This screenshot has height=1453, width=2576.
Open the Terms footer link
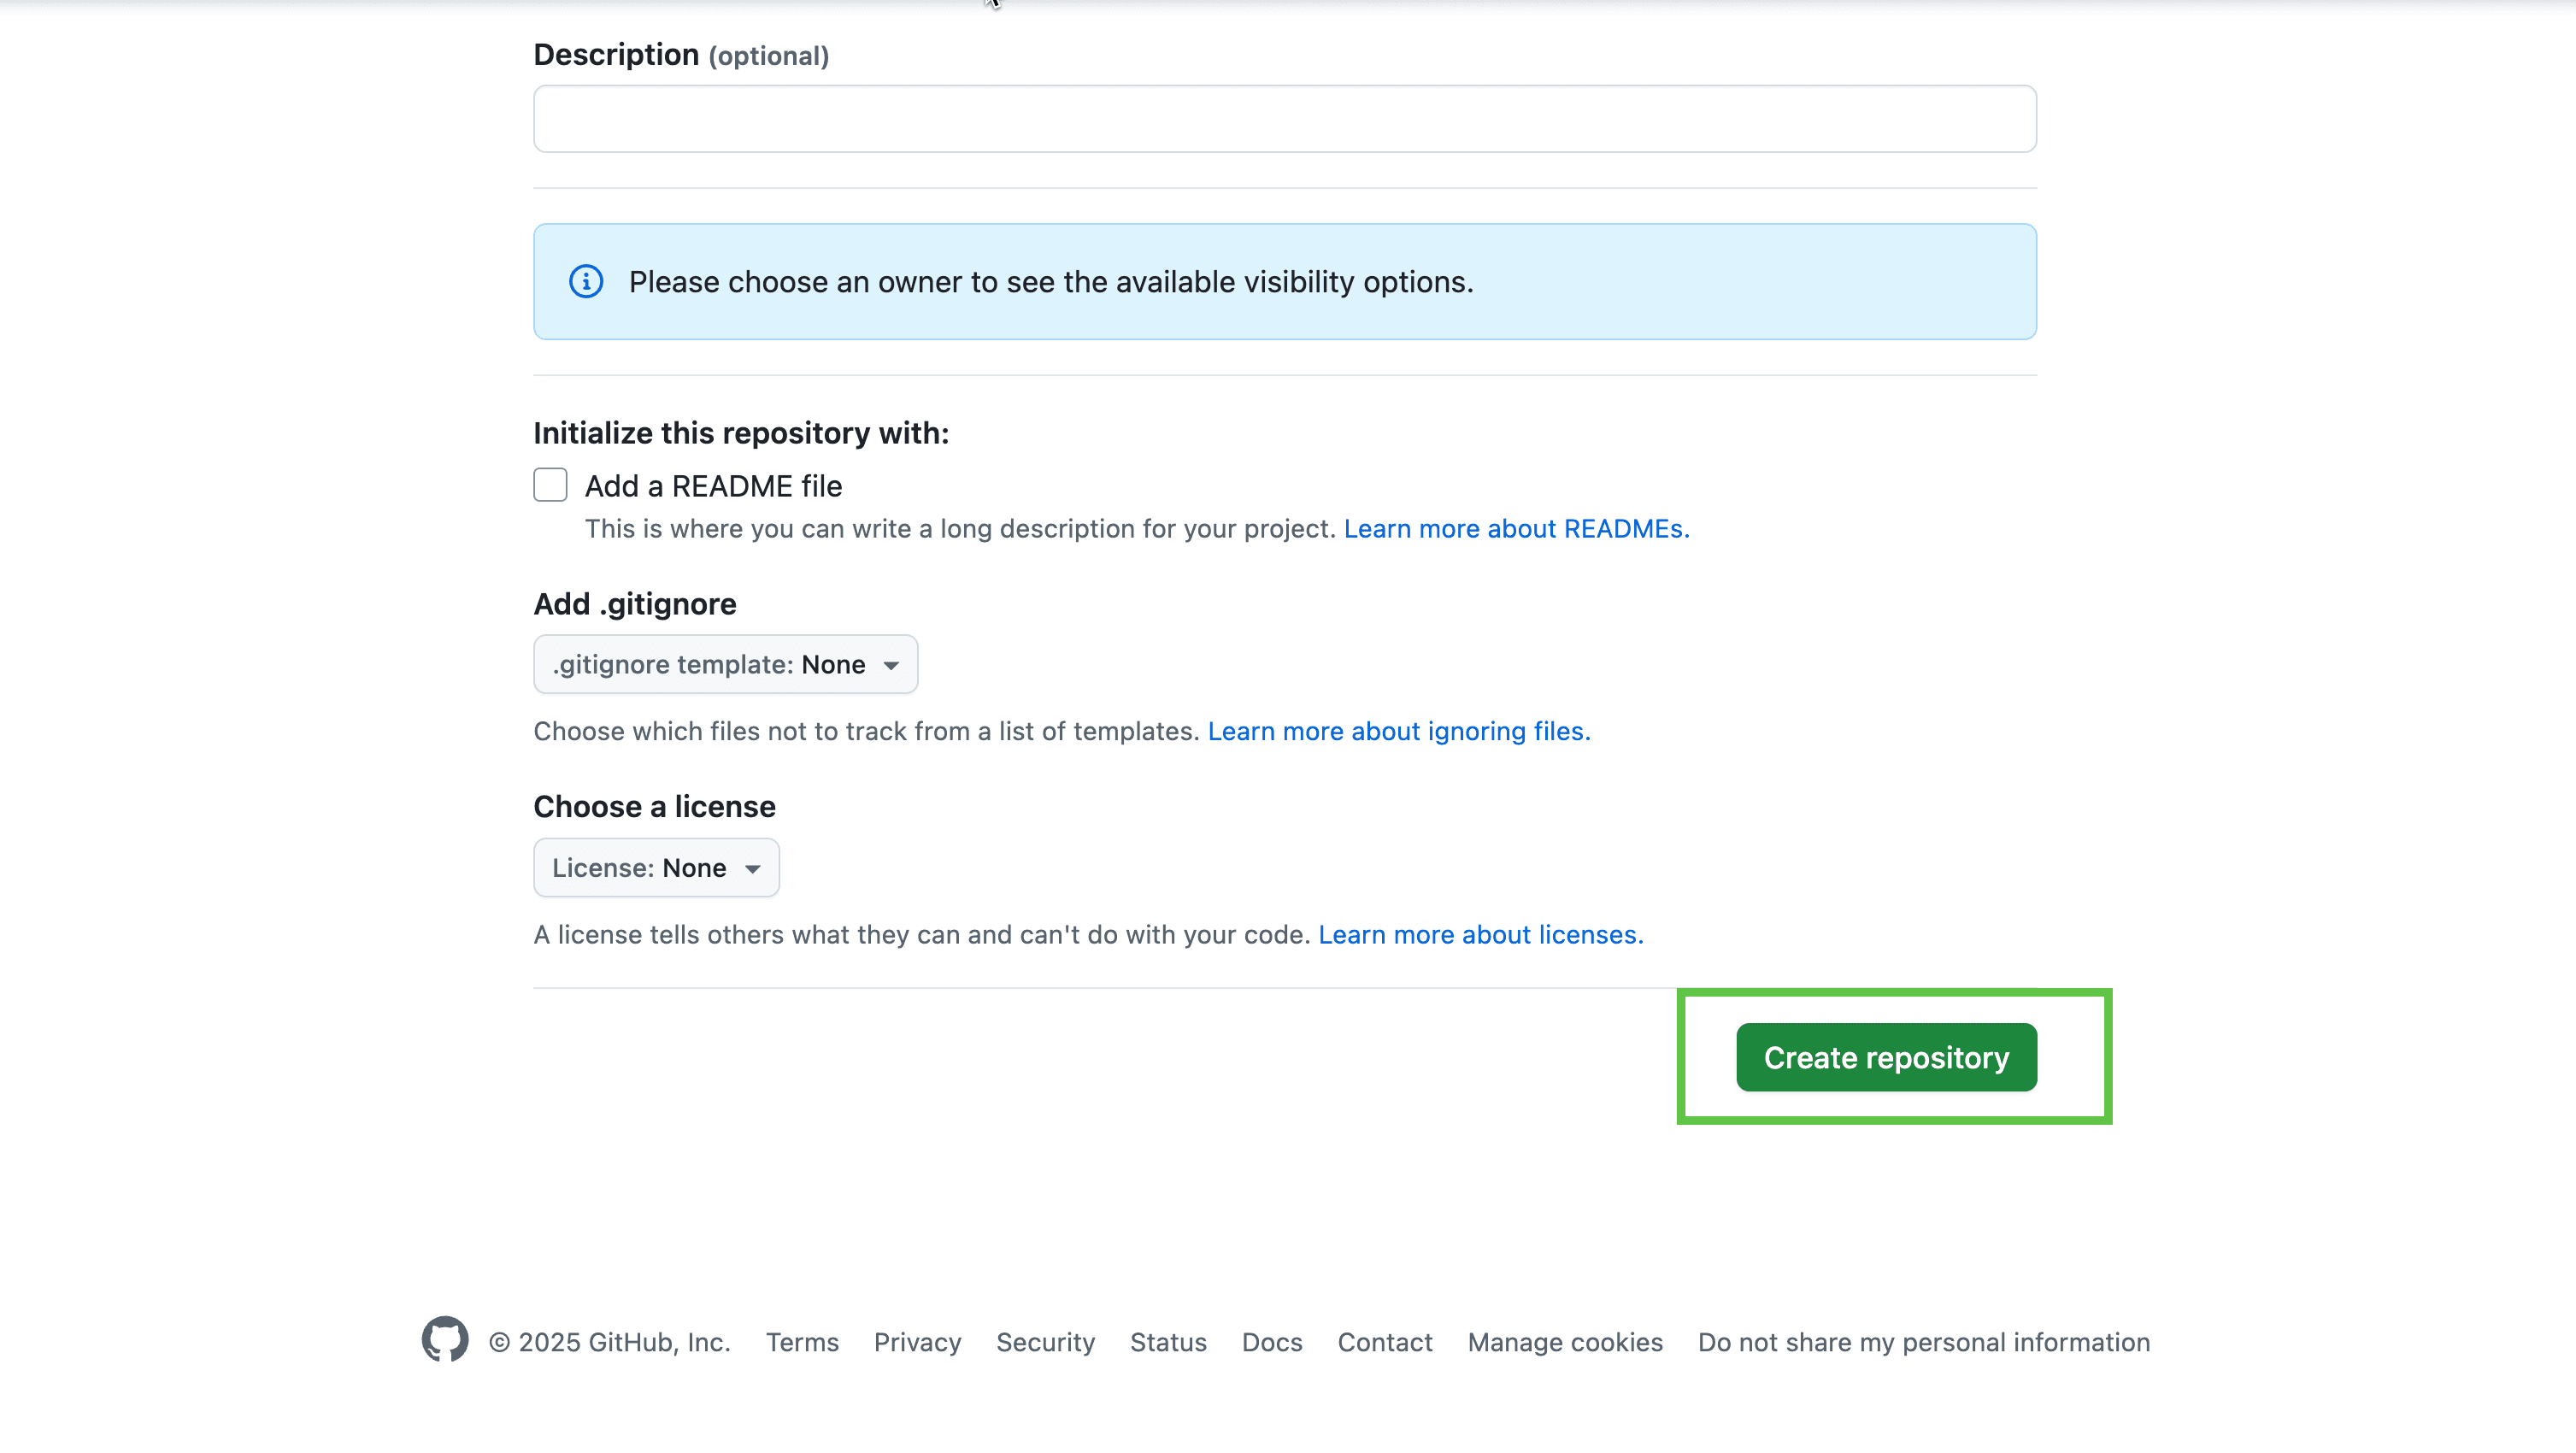pos(802,1342)
